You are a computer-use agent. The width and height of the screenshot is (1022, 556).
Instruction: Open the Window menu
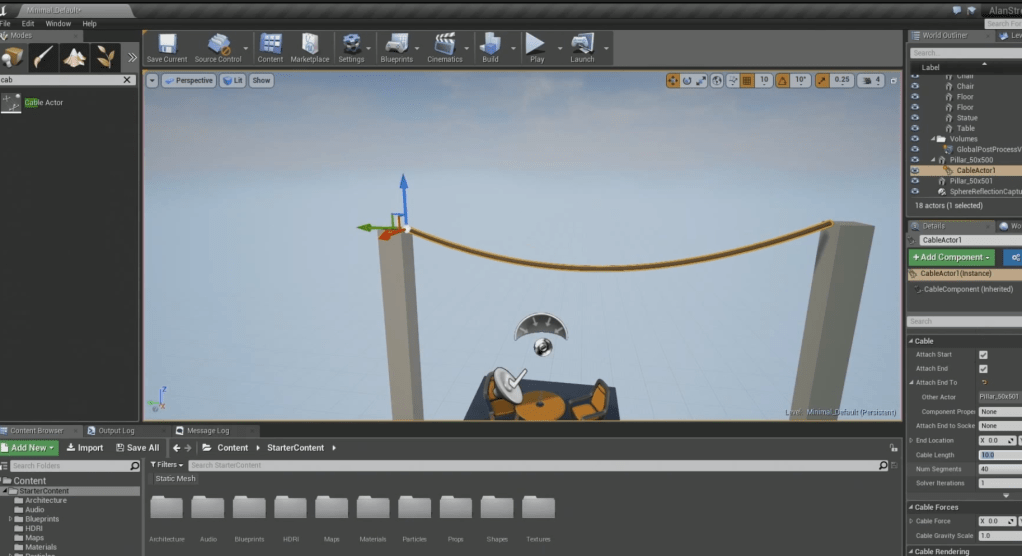click(x=58, y=23)
